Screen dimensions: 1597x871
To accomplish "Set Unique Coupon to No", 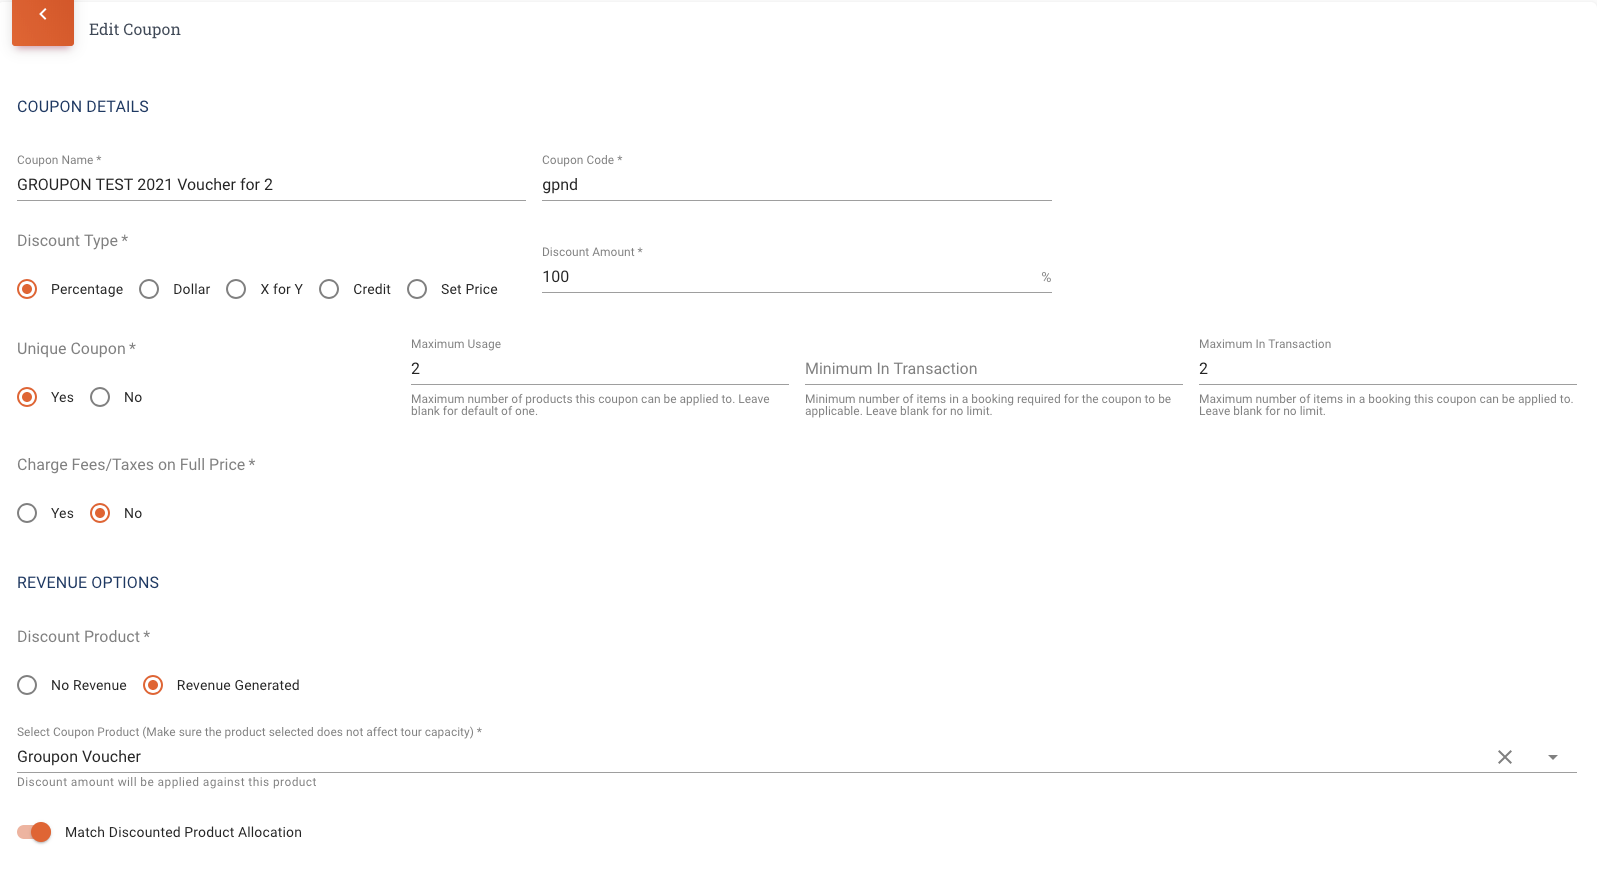I will click(100, 397).
